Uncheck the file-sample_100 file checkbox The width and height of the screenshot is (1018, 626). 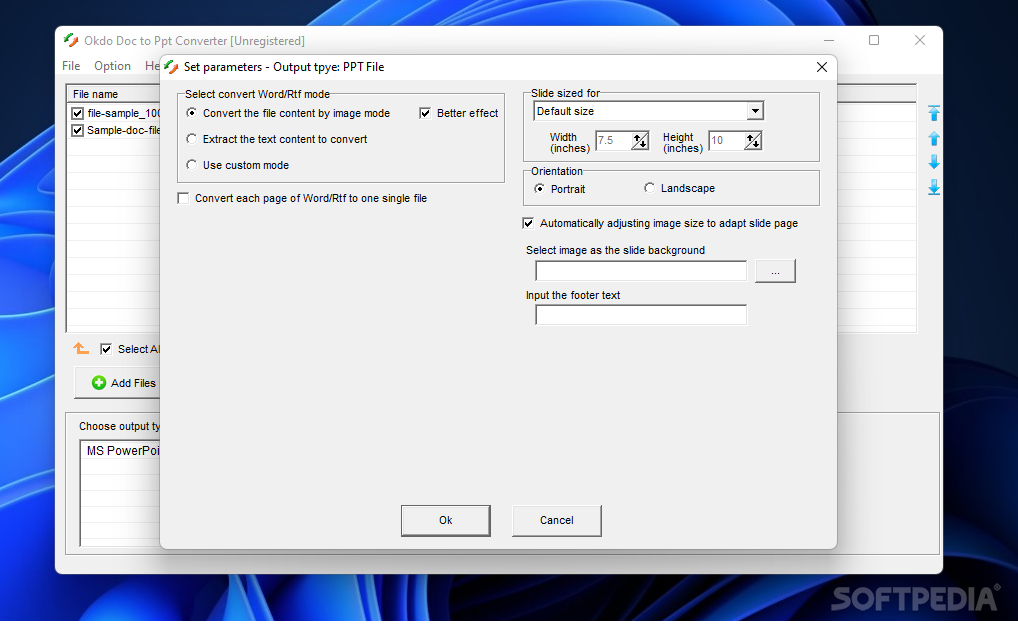tap(77, 113)
